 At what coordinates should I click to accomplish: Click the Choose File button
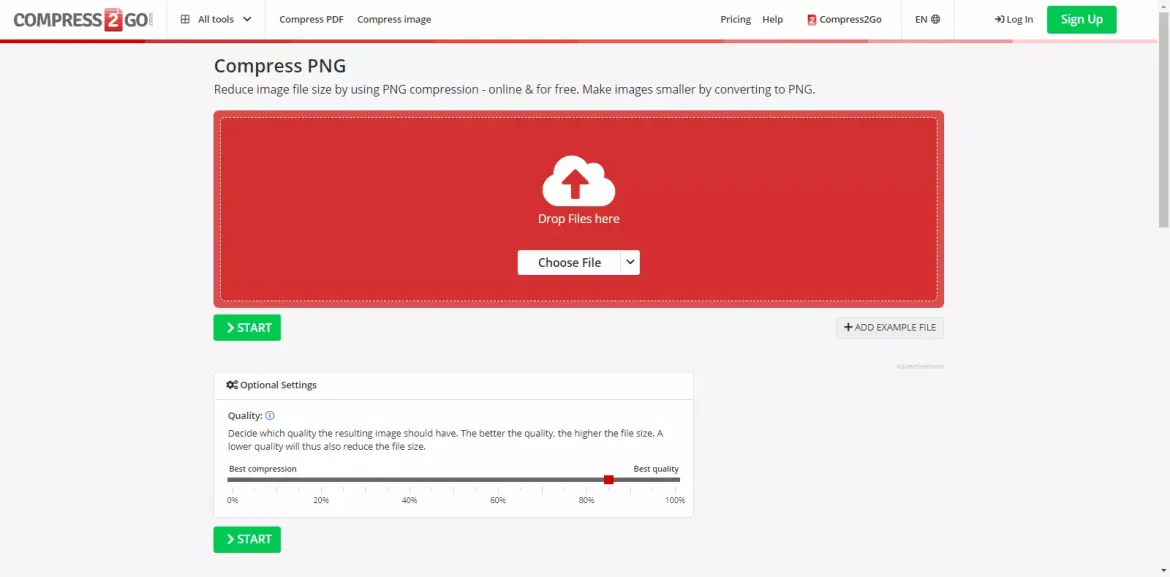(x=569, y=262)
